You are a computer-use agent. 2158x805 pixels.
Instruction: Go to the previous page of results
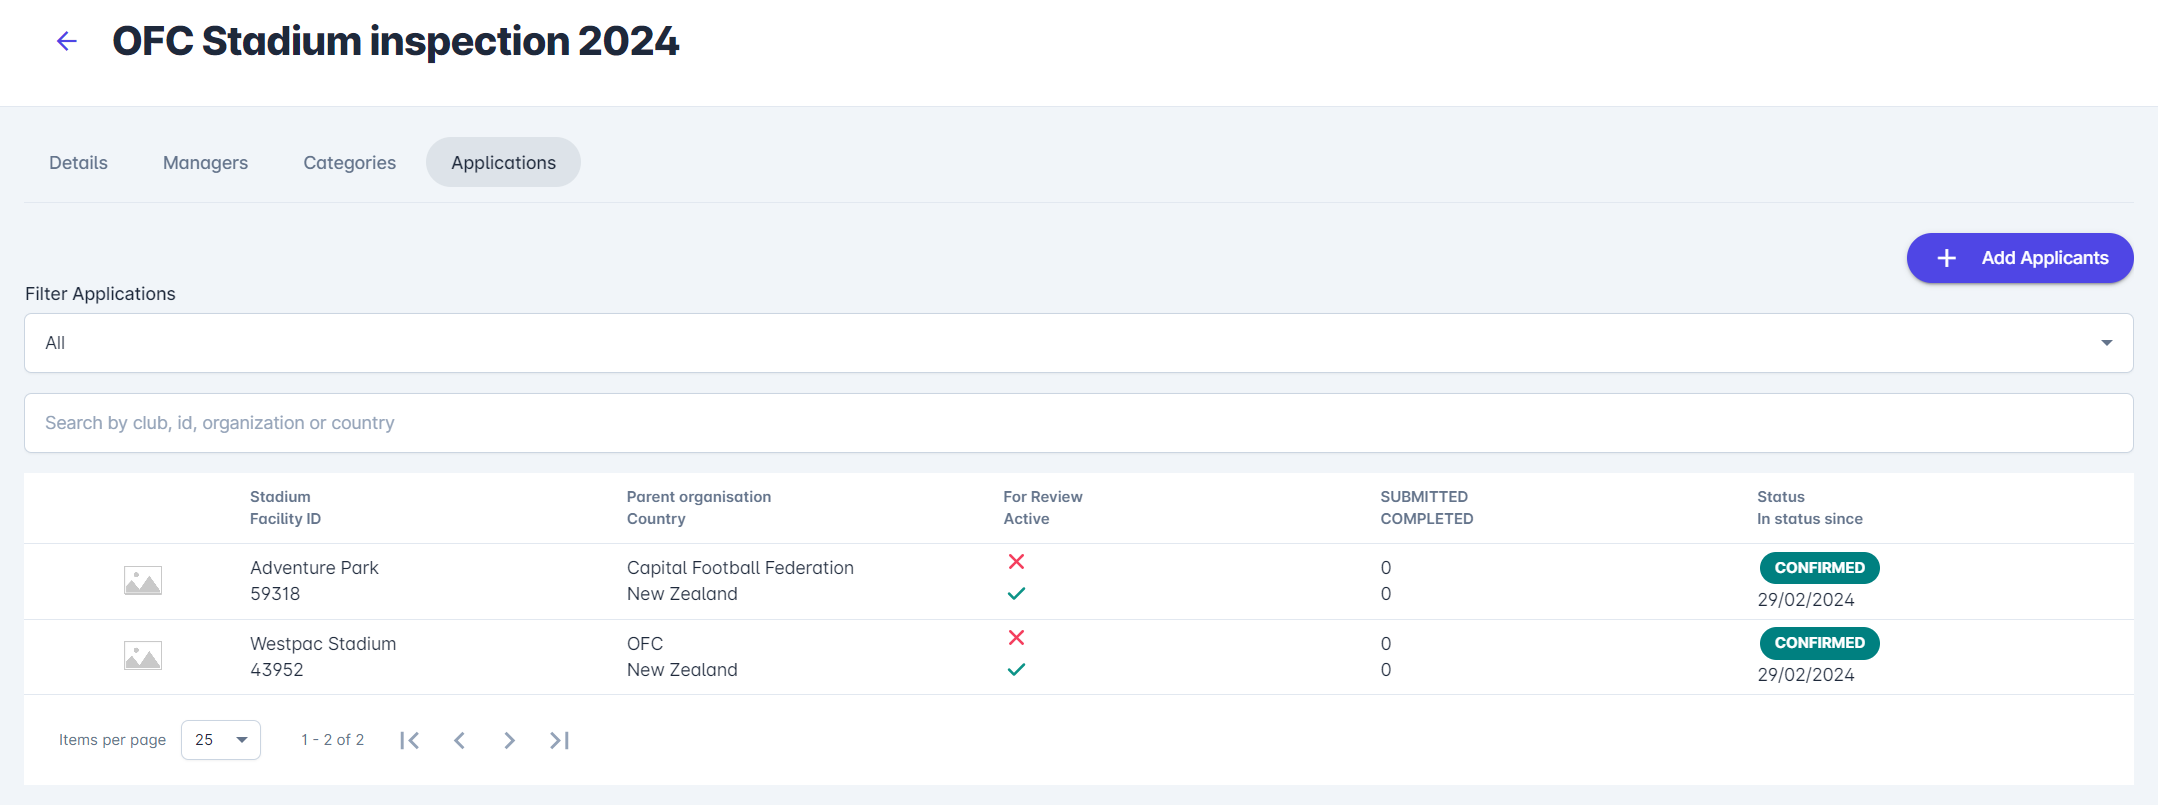459,740
